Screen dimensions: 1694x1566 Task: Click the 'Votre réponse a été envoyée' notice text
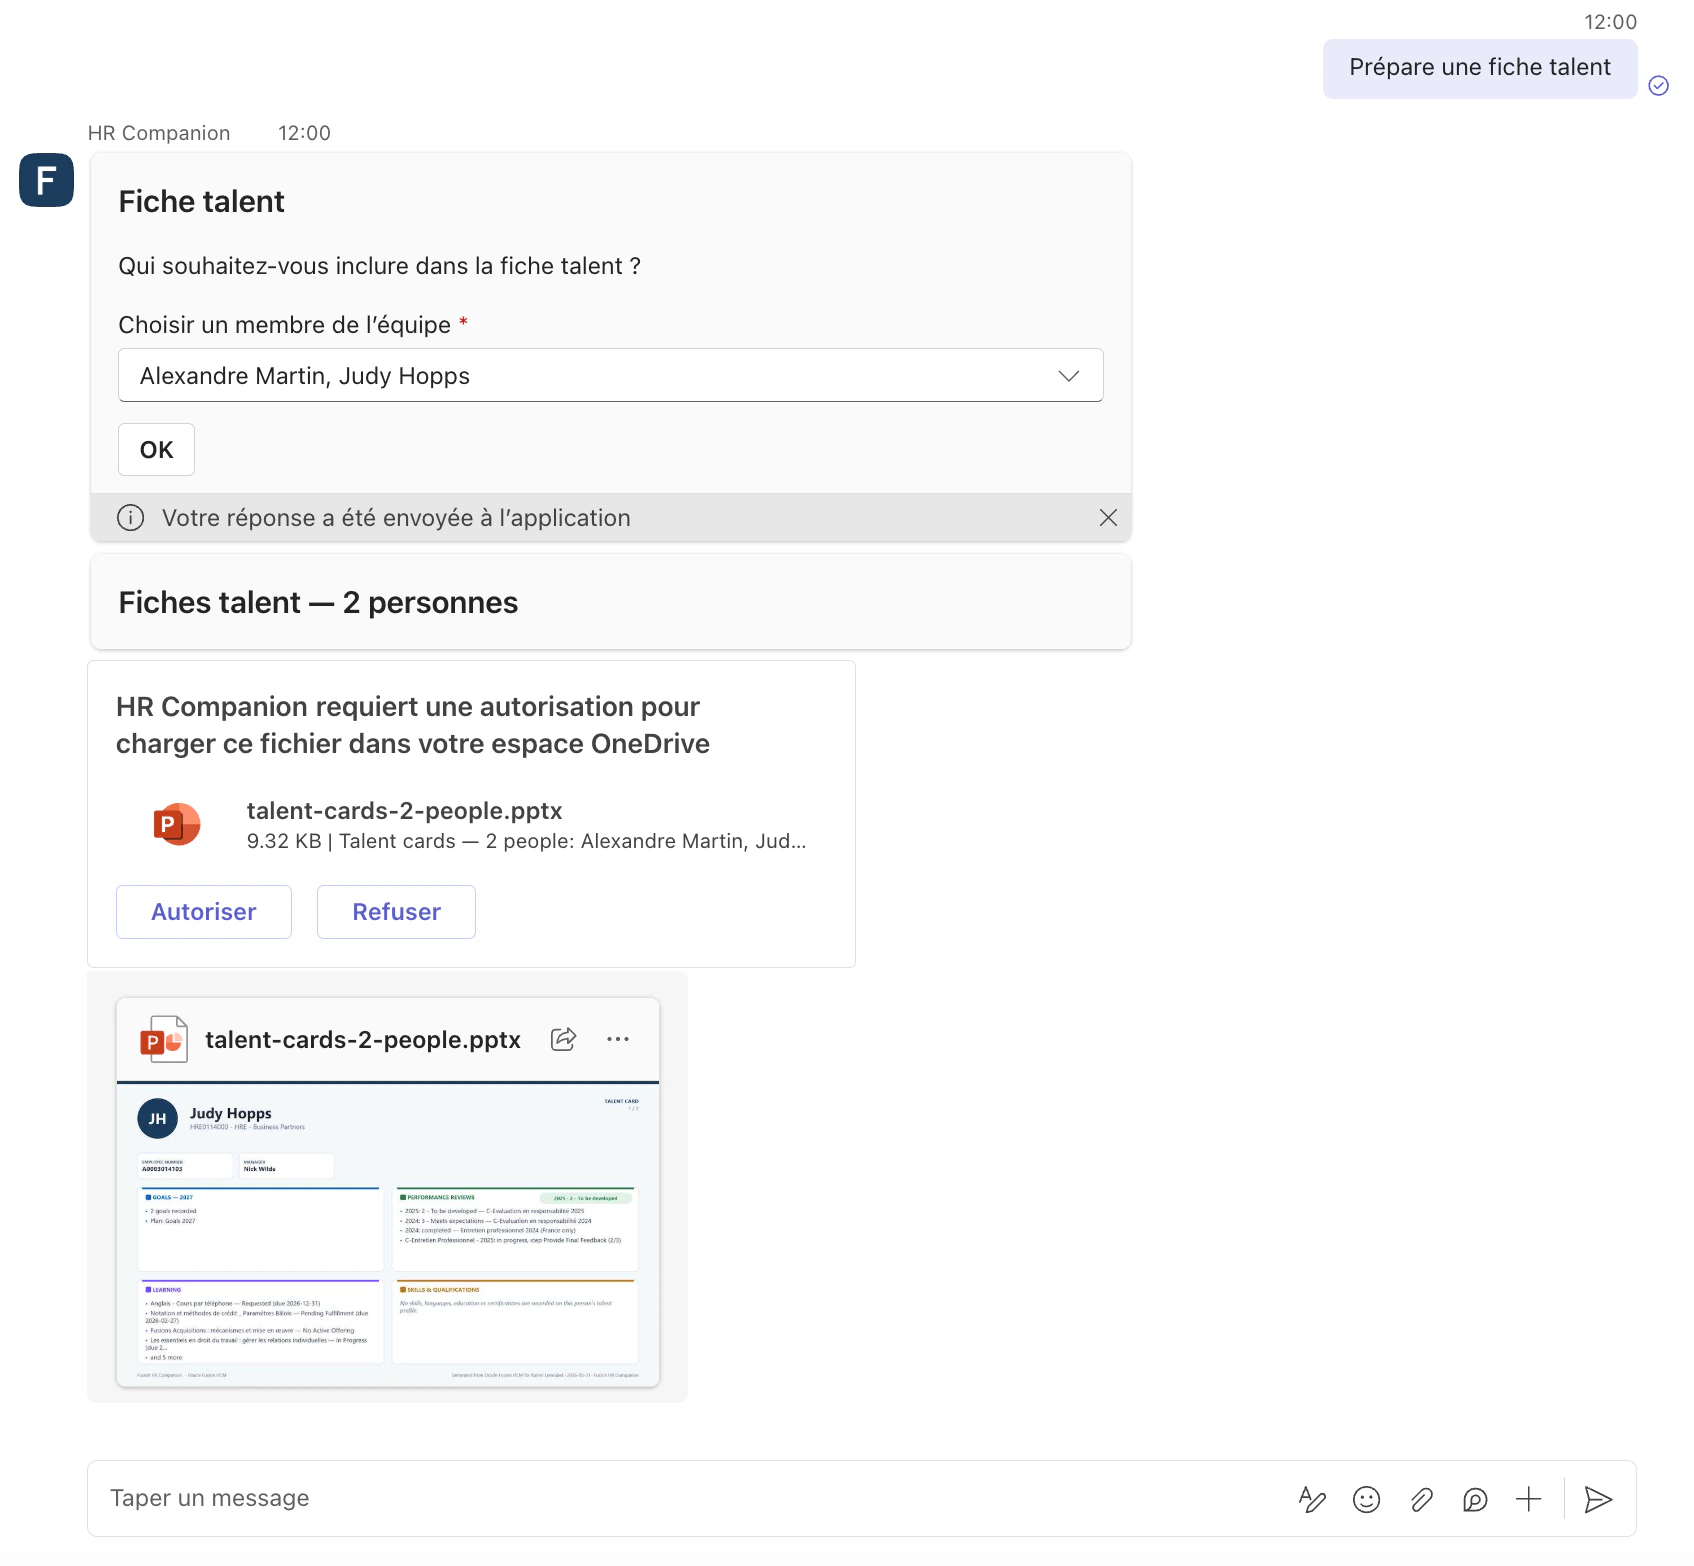[x=396, y=518]
